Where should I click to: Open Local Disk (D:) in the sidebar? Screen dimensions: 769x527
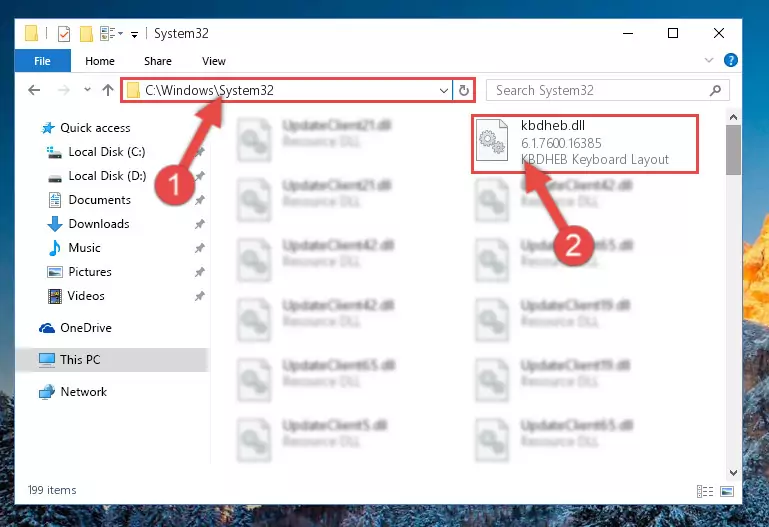pyautogui.click(x=107, y=176)
